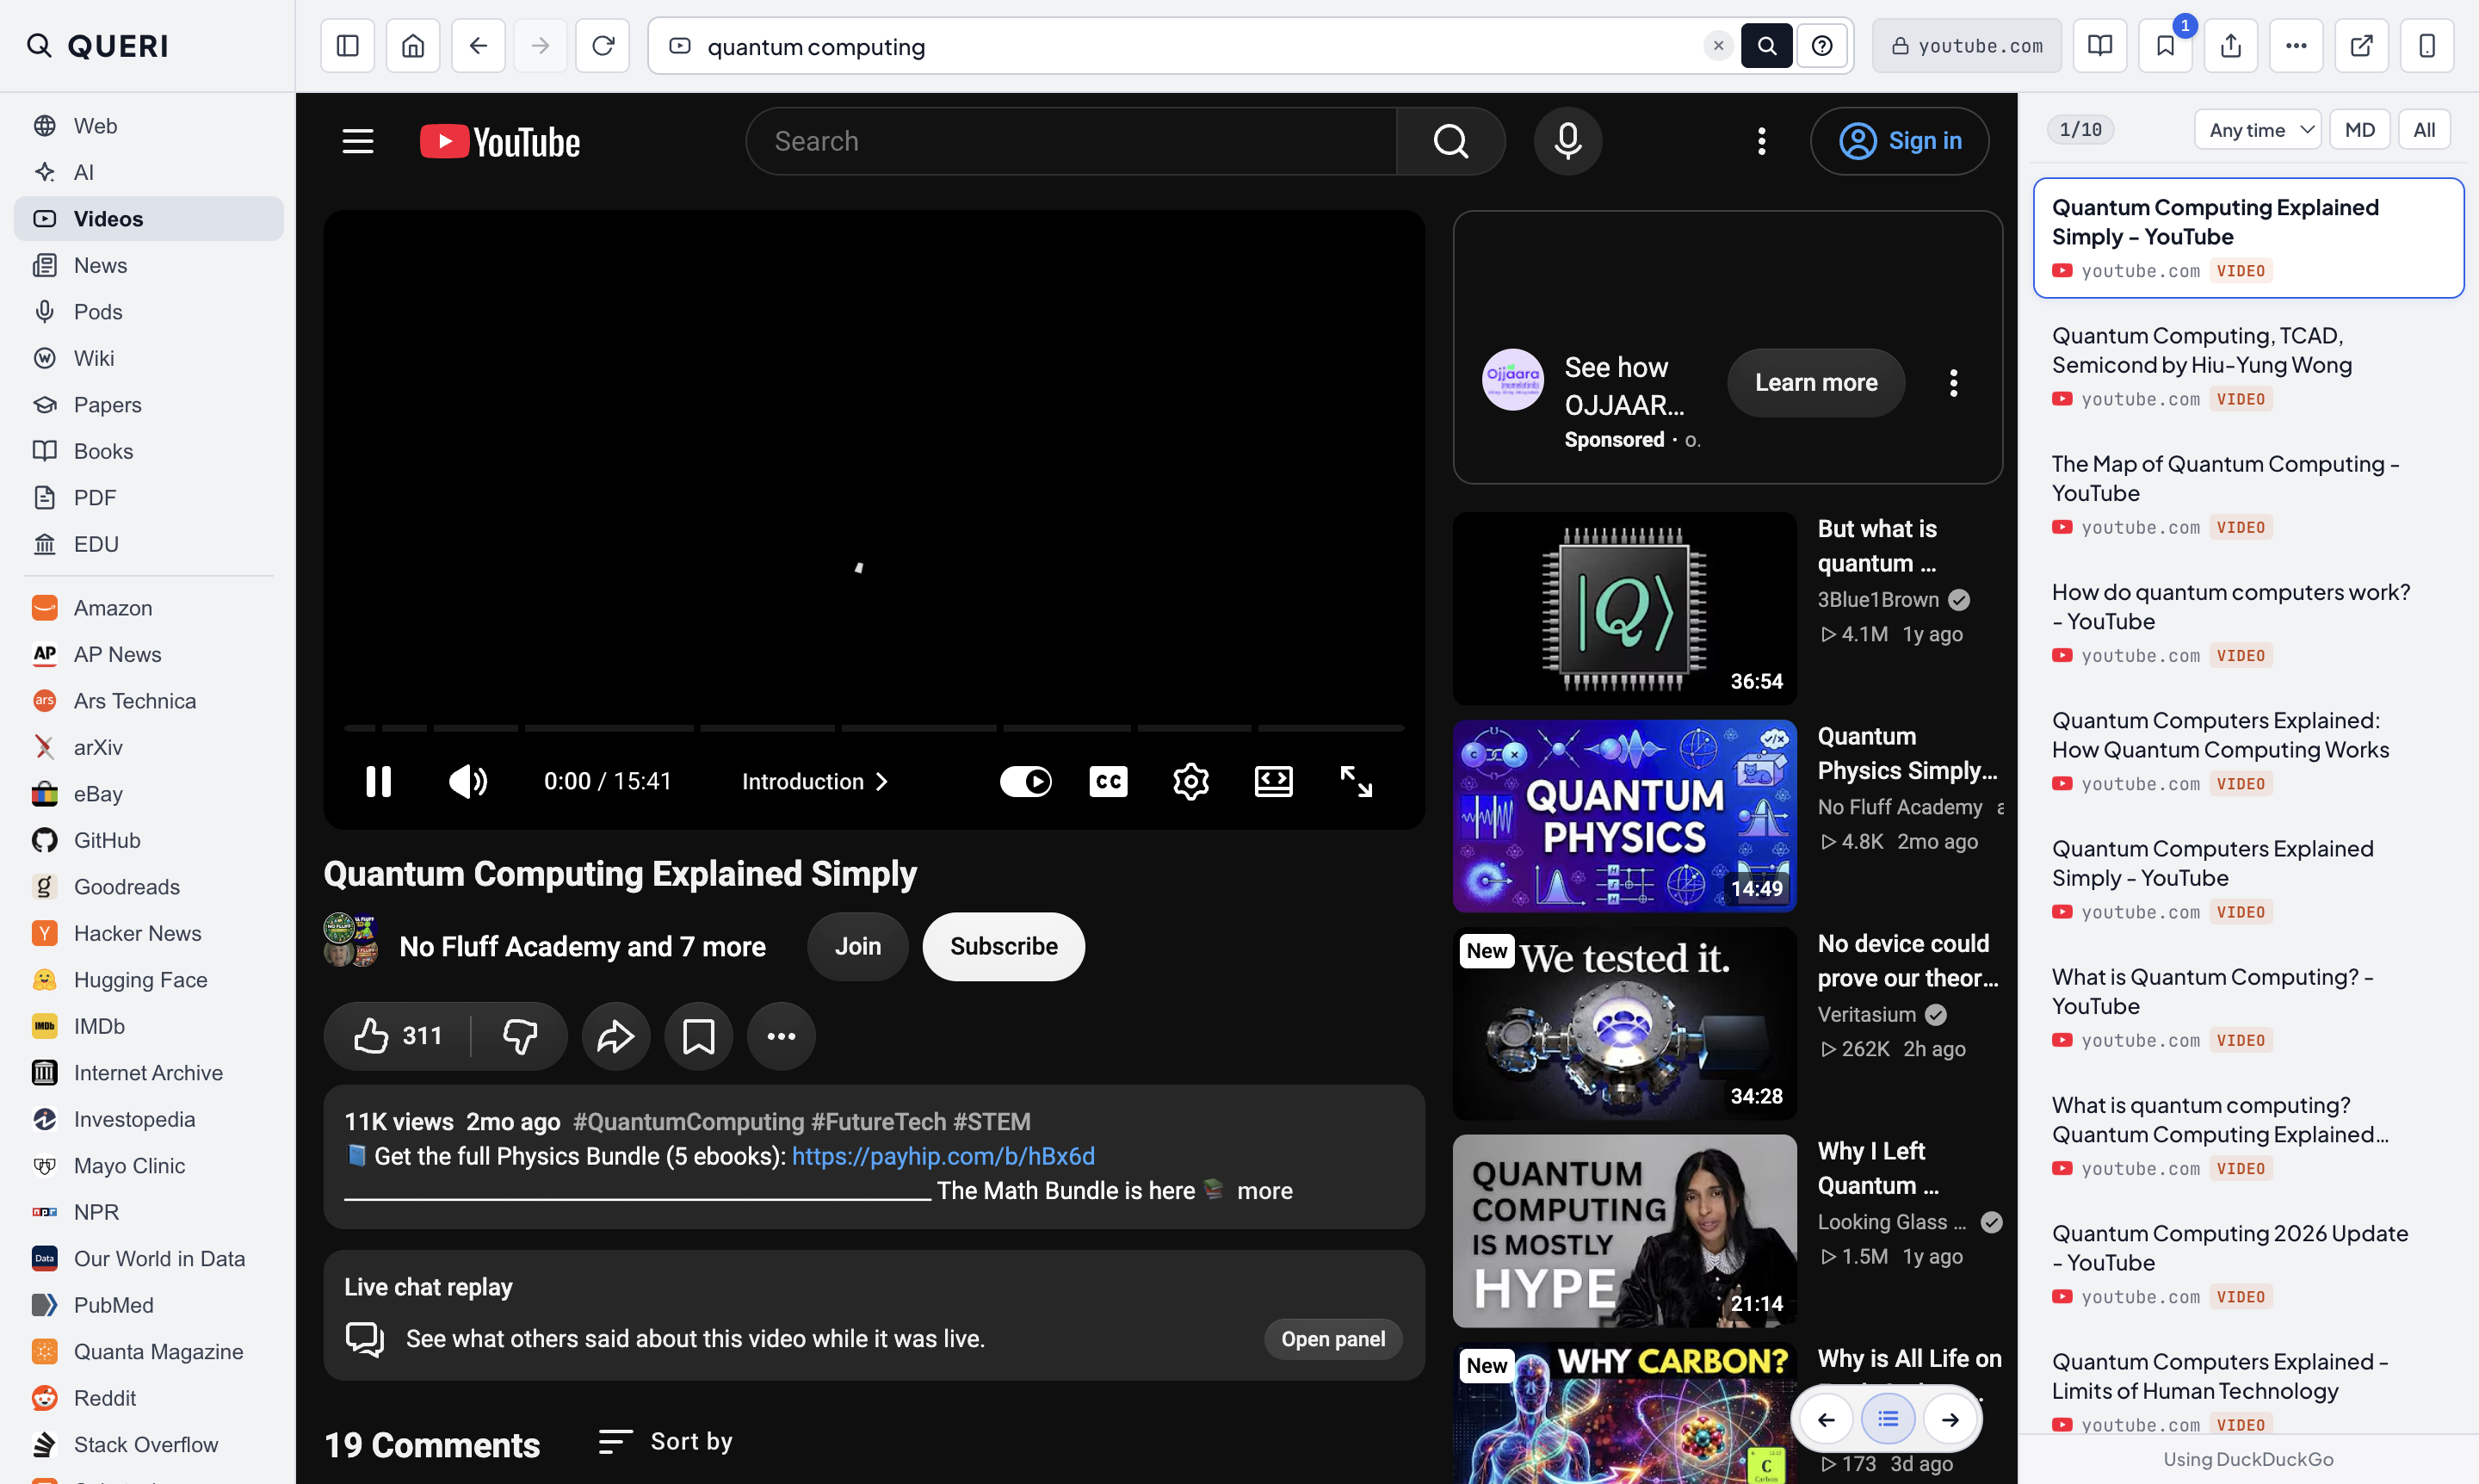Open the Any time dropdown
The image size is (2479, 1484).
click(2257, 130)
